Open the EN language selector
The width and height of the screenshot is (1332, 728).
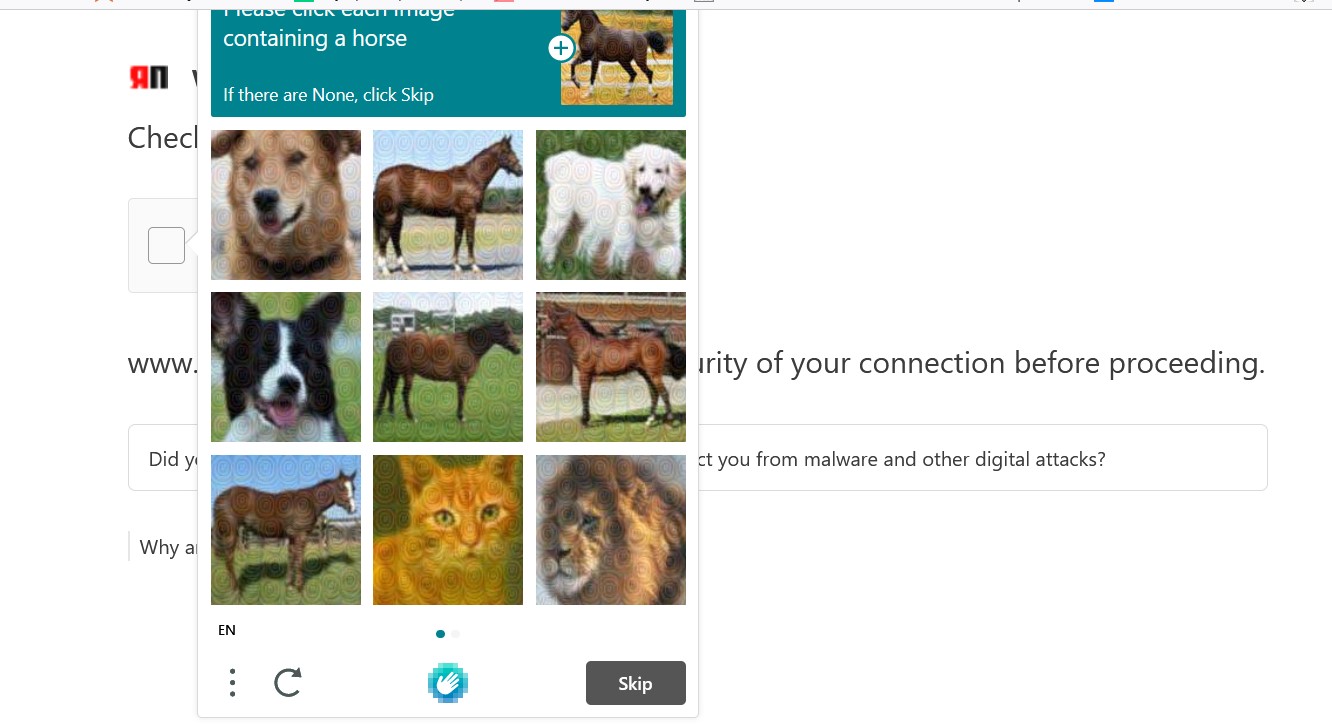(x=227, y=630)
